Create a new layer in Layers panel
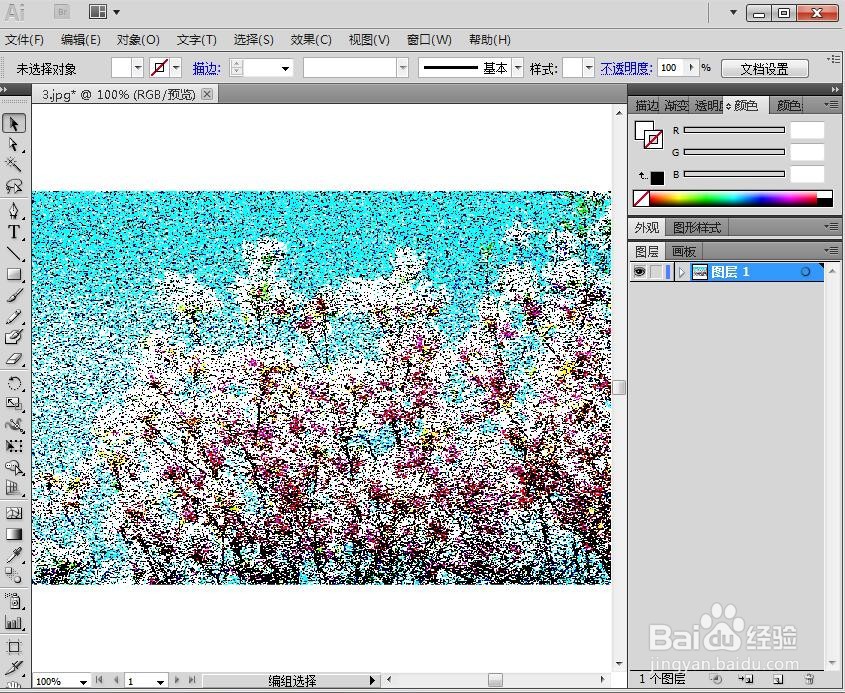 click(x=778, y=679)
